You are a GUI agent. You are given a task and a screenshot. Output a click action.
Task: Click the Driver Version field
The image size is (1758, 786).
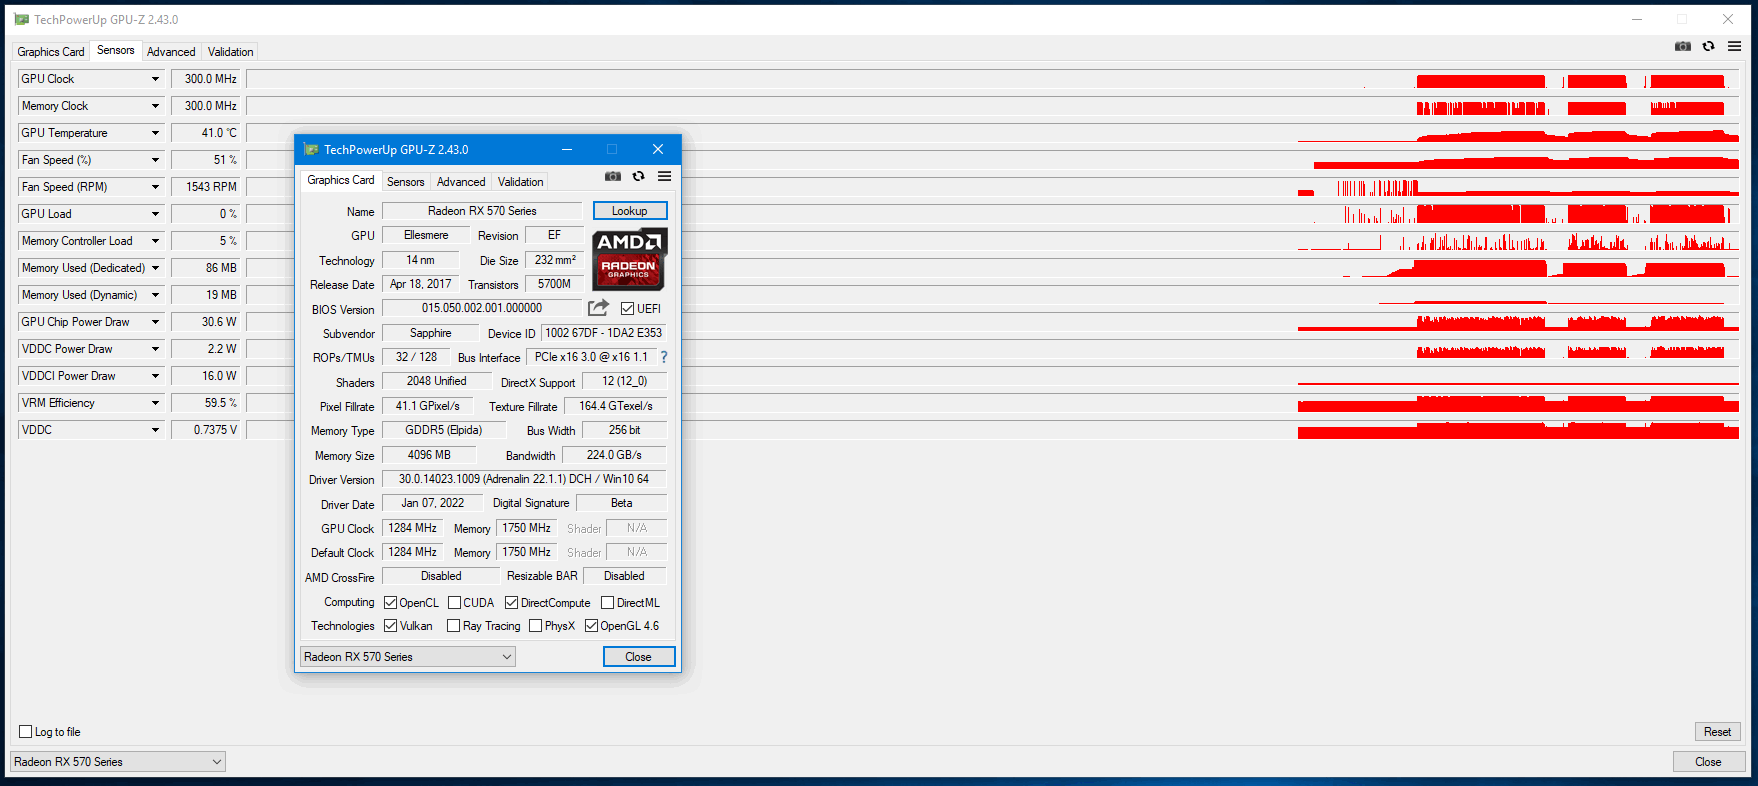coord(524,479)
